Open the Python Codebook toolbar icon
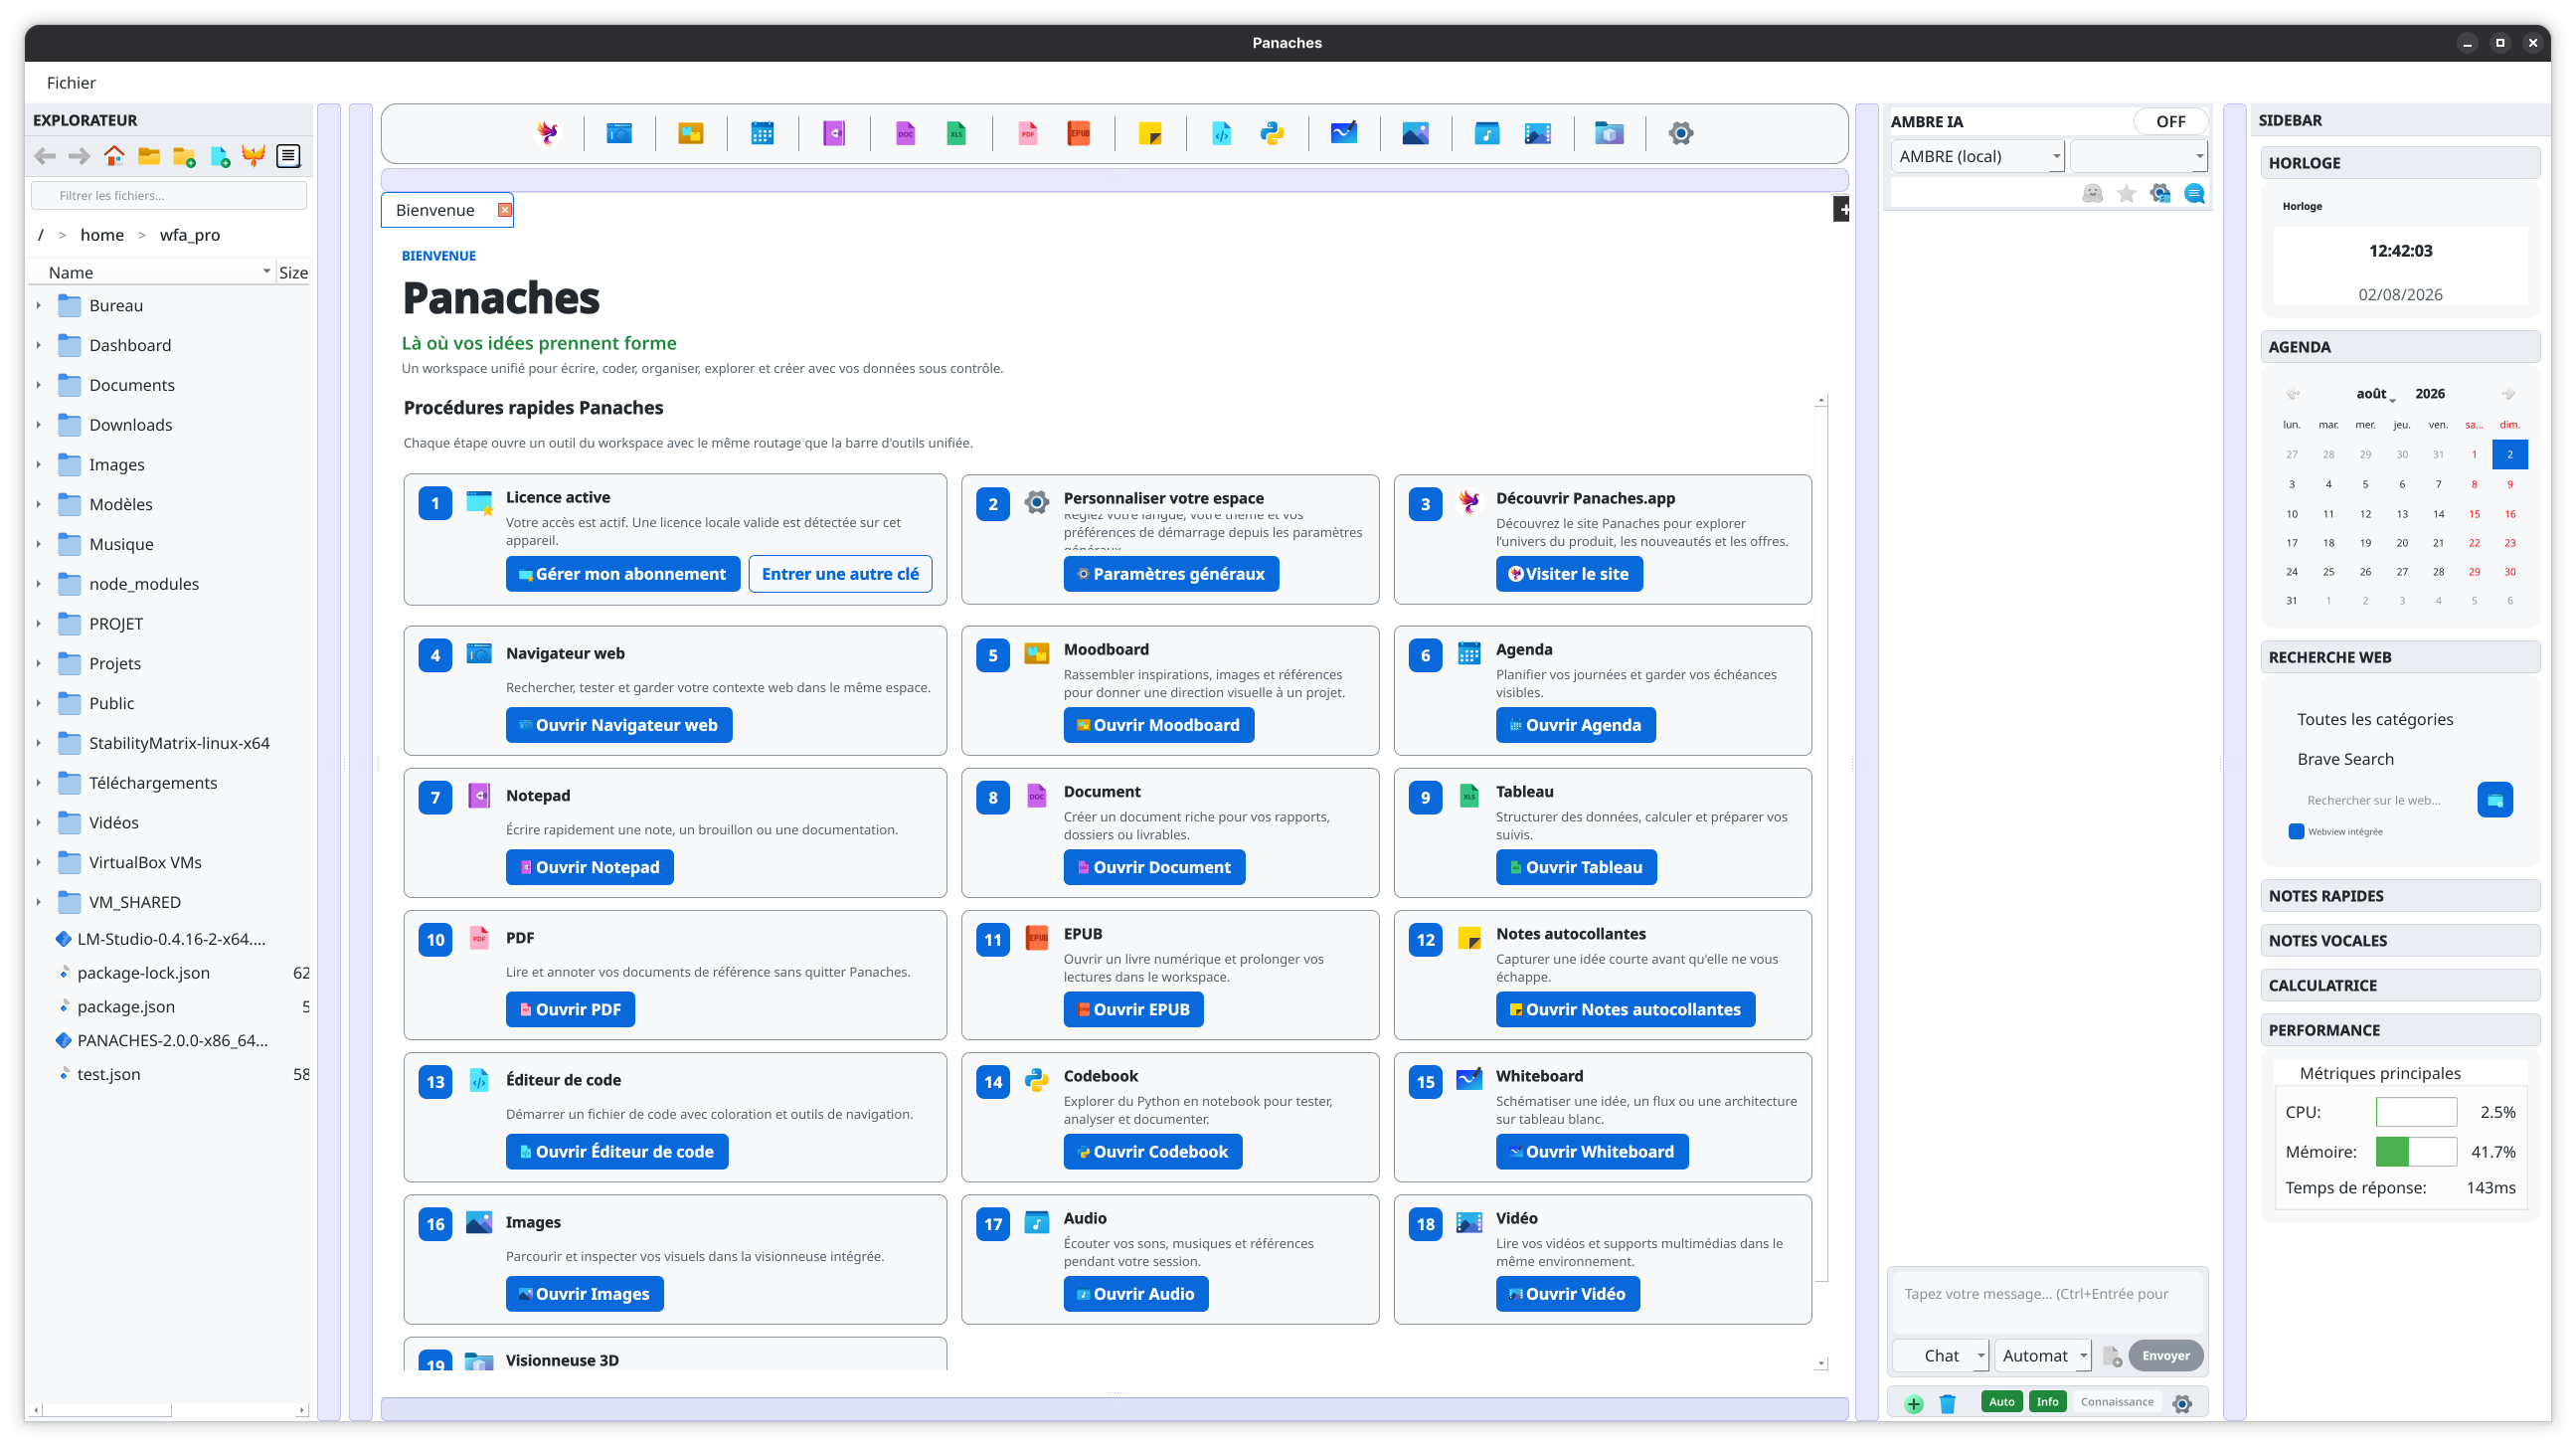The width and height of the screenshot is (2576, 1446). tap(1272, 133)
